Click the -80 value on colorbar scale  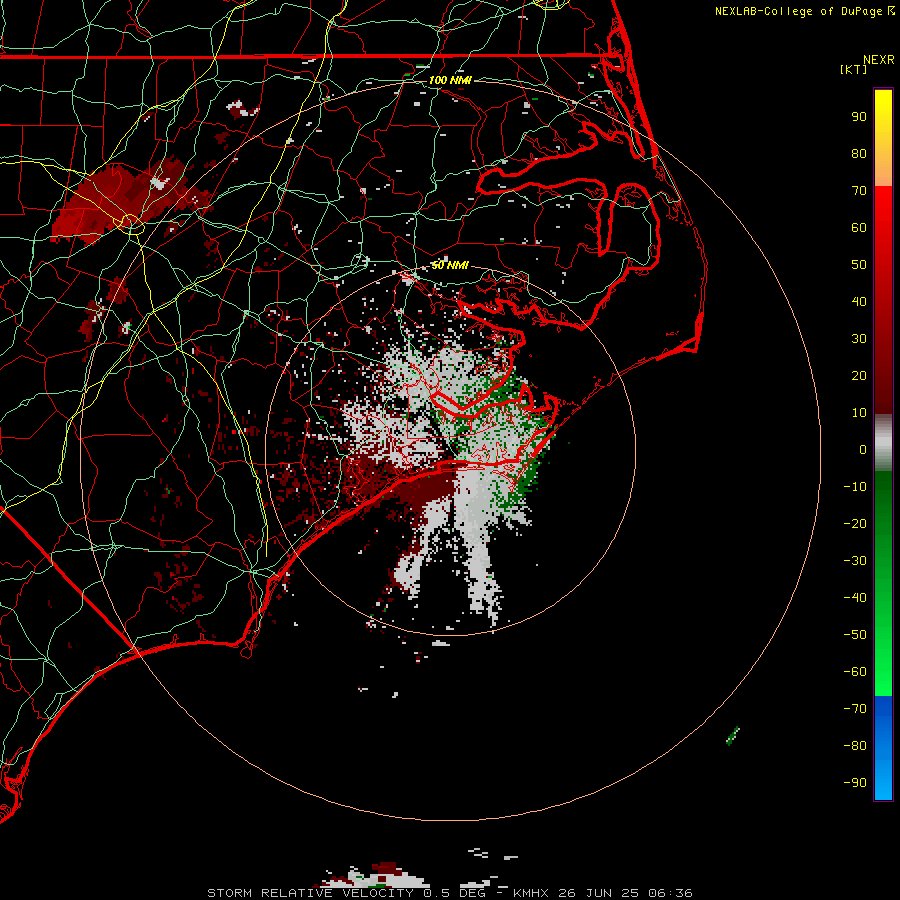coord(855,746)
